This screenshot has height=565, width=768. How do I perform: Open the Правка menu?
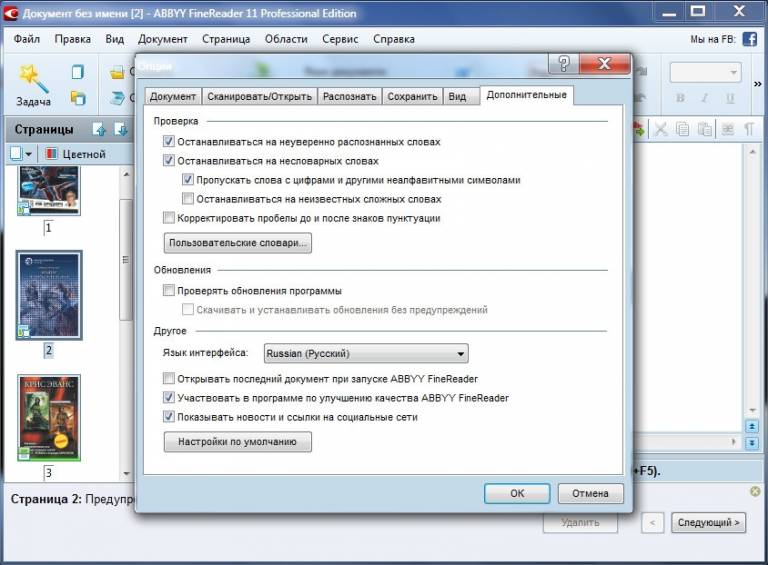pos(72,39)
